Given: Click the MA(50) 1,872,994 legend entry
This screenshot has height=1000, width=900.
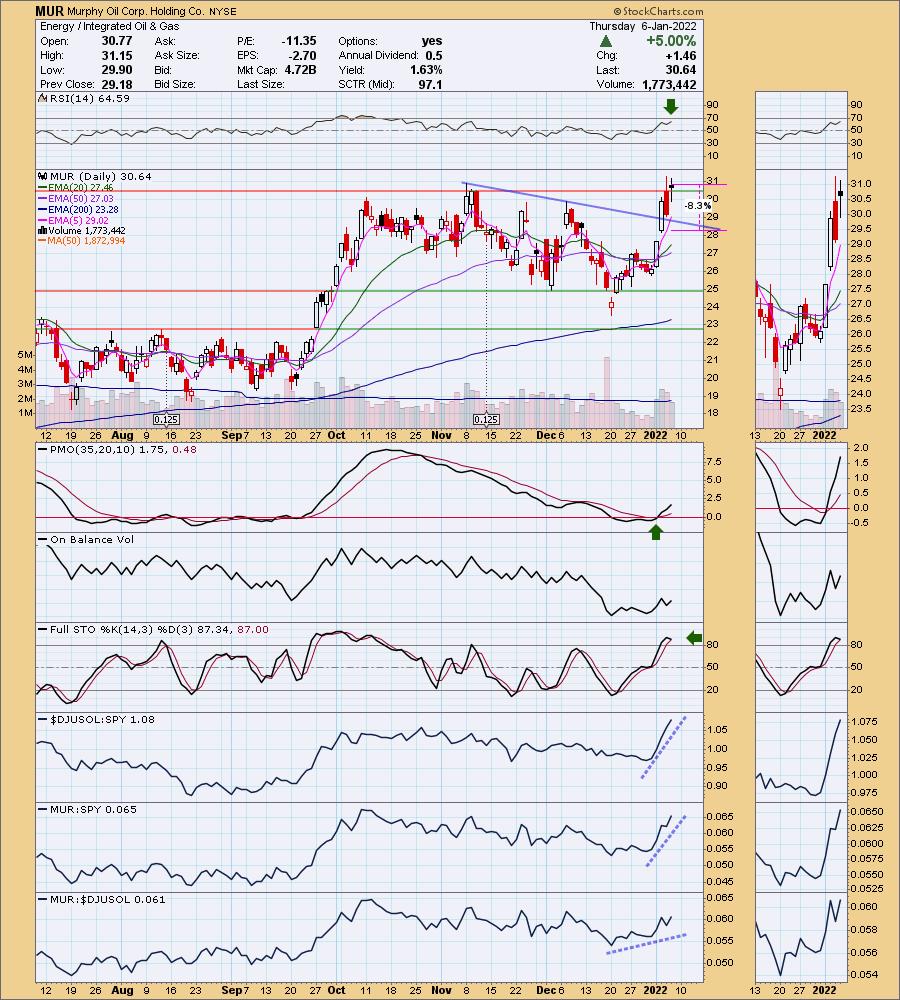Looking at the screenshot, I should pos(82,240).
